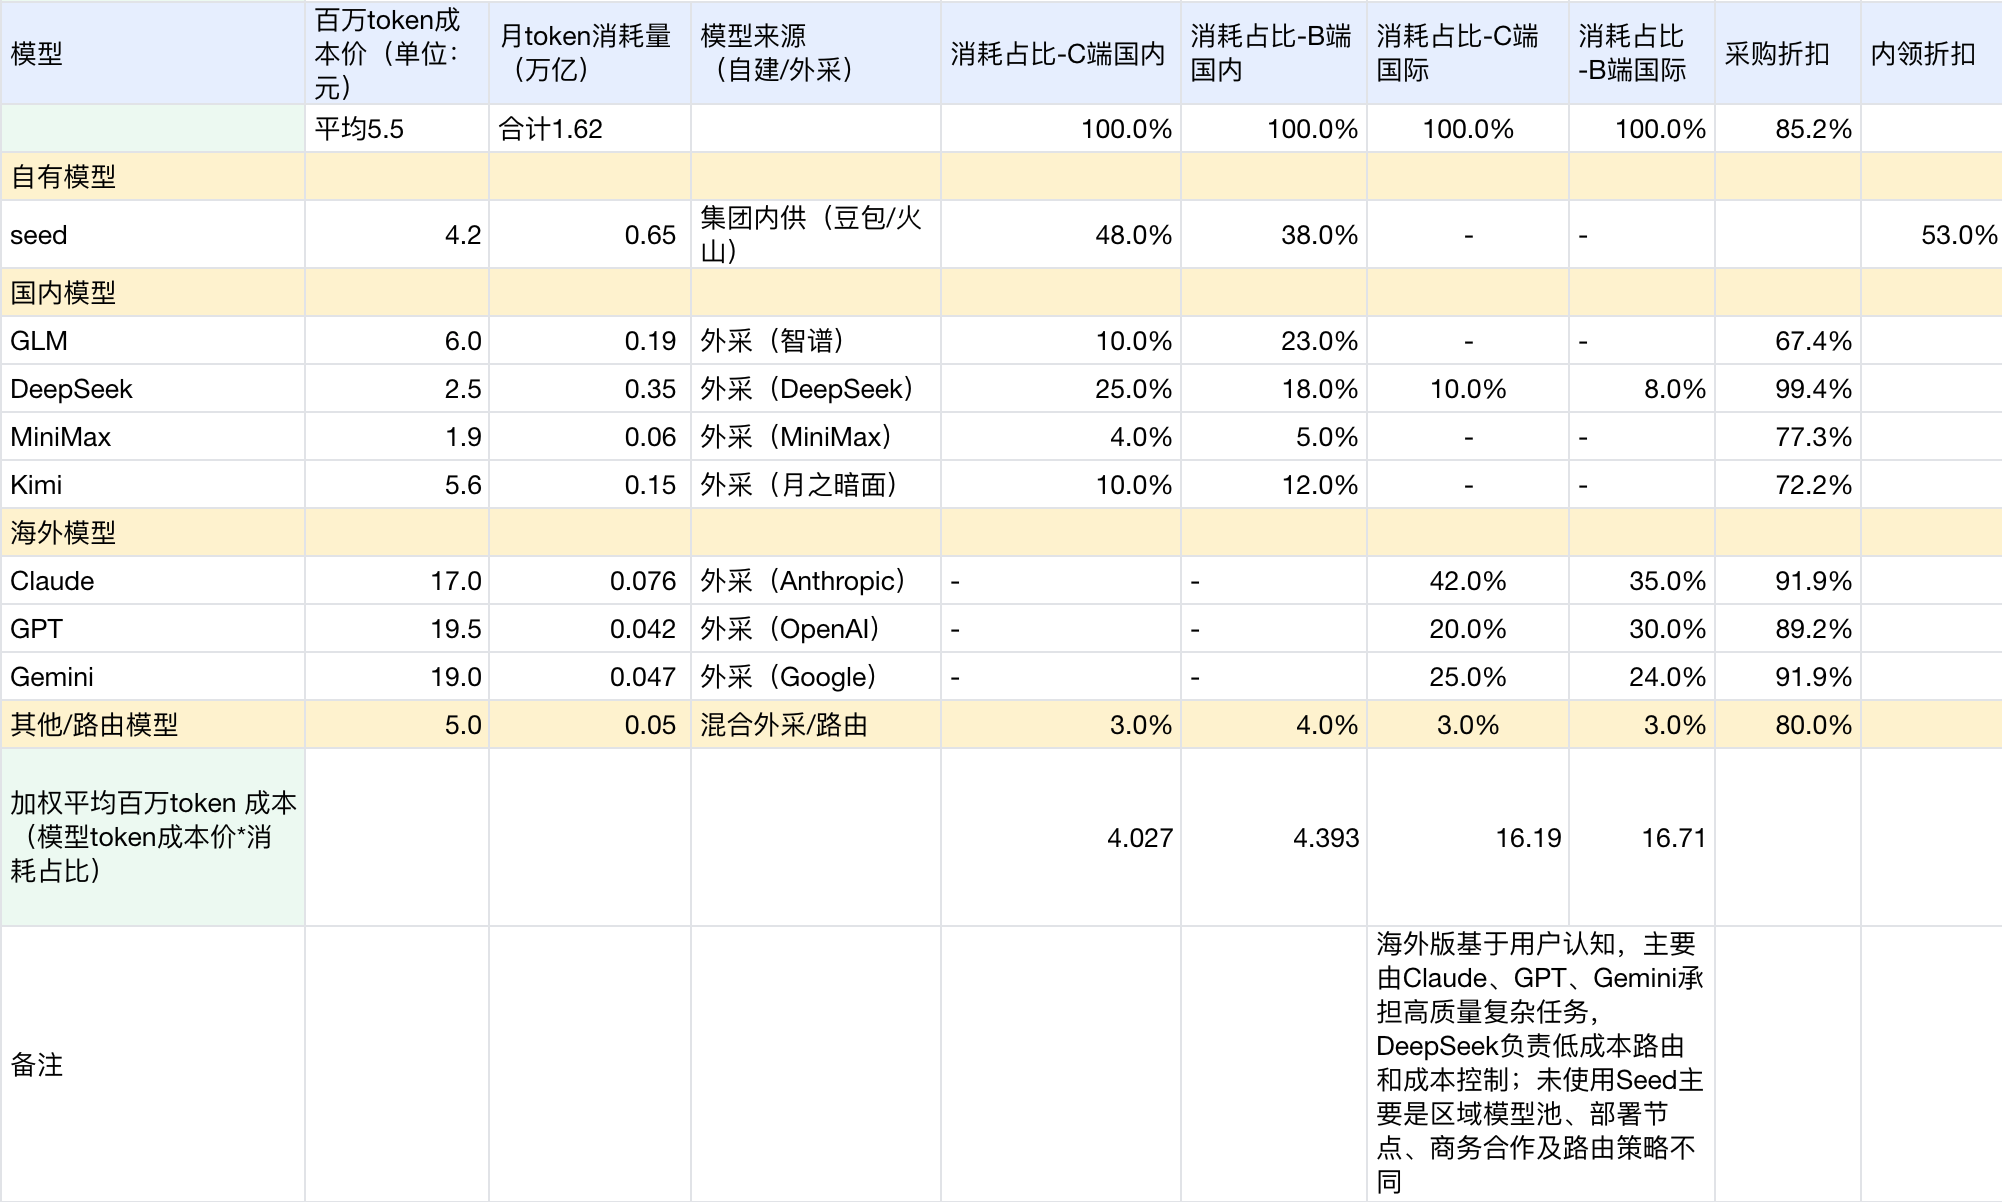Select the 国内模型 section label
This screenshot has height=1202, width=2002.
pyautogui.click(x=153, y=293)
